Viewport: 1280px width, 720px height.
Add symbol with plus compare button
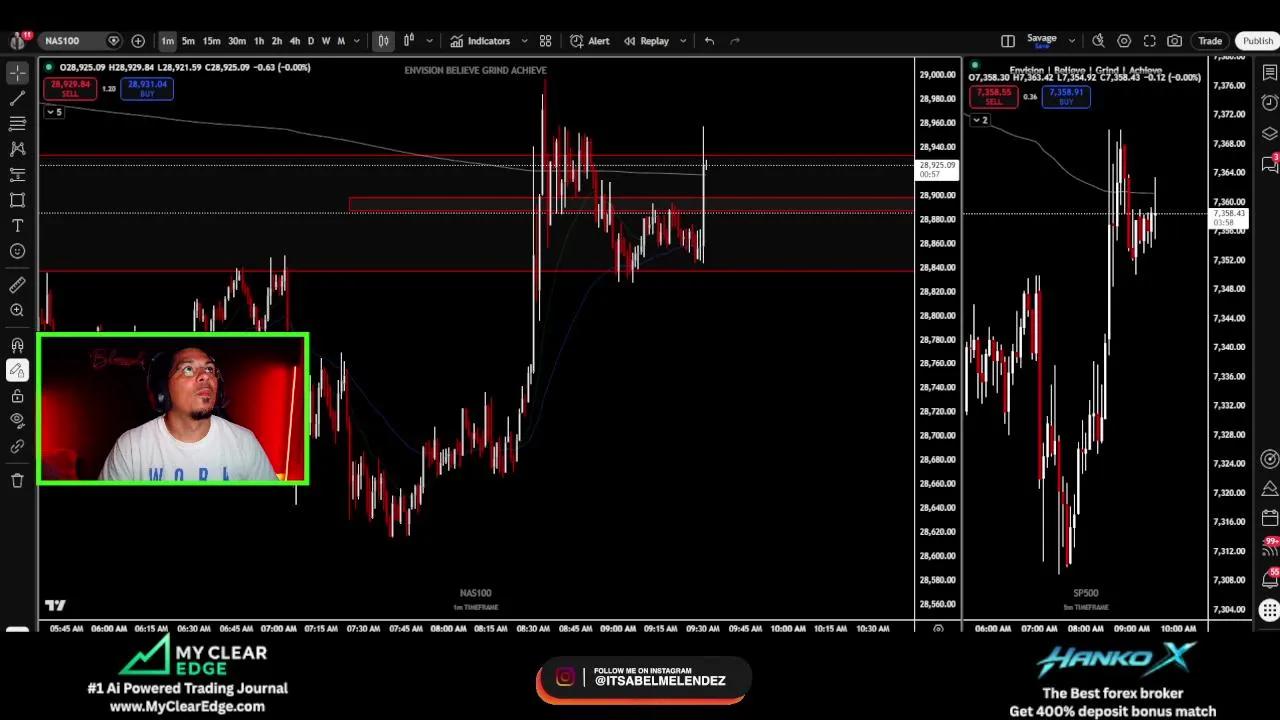[x=138, y=41]
